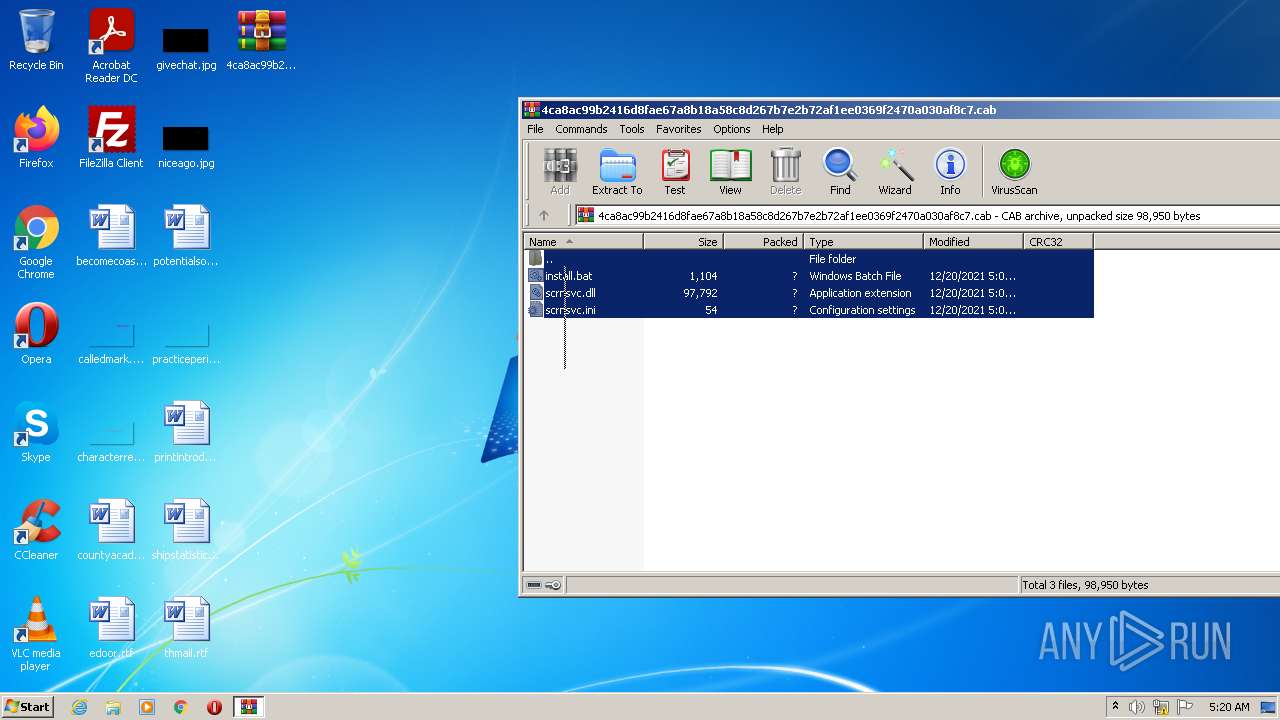Select the scrrsvc.dll file row
1280x720 pixels.
click(809, 293)
